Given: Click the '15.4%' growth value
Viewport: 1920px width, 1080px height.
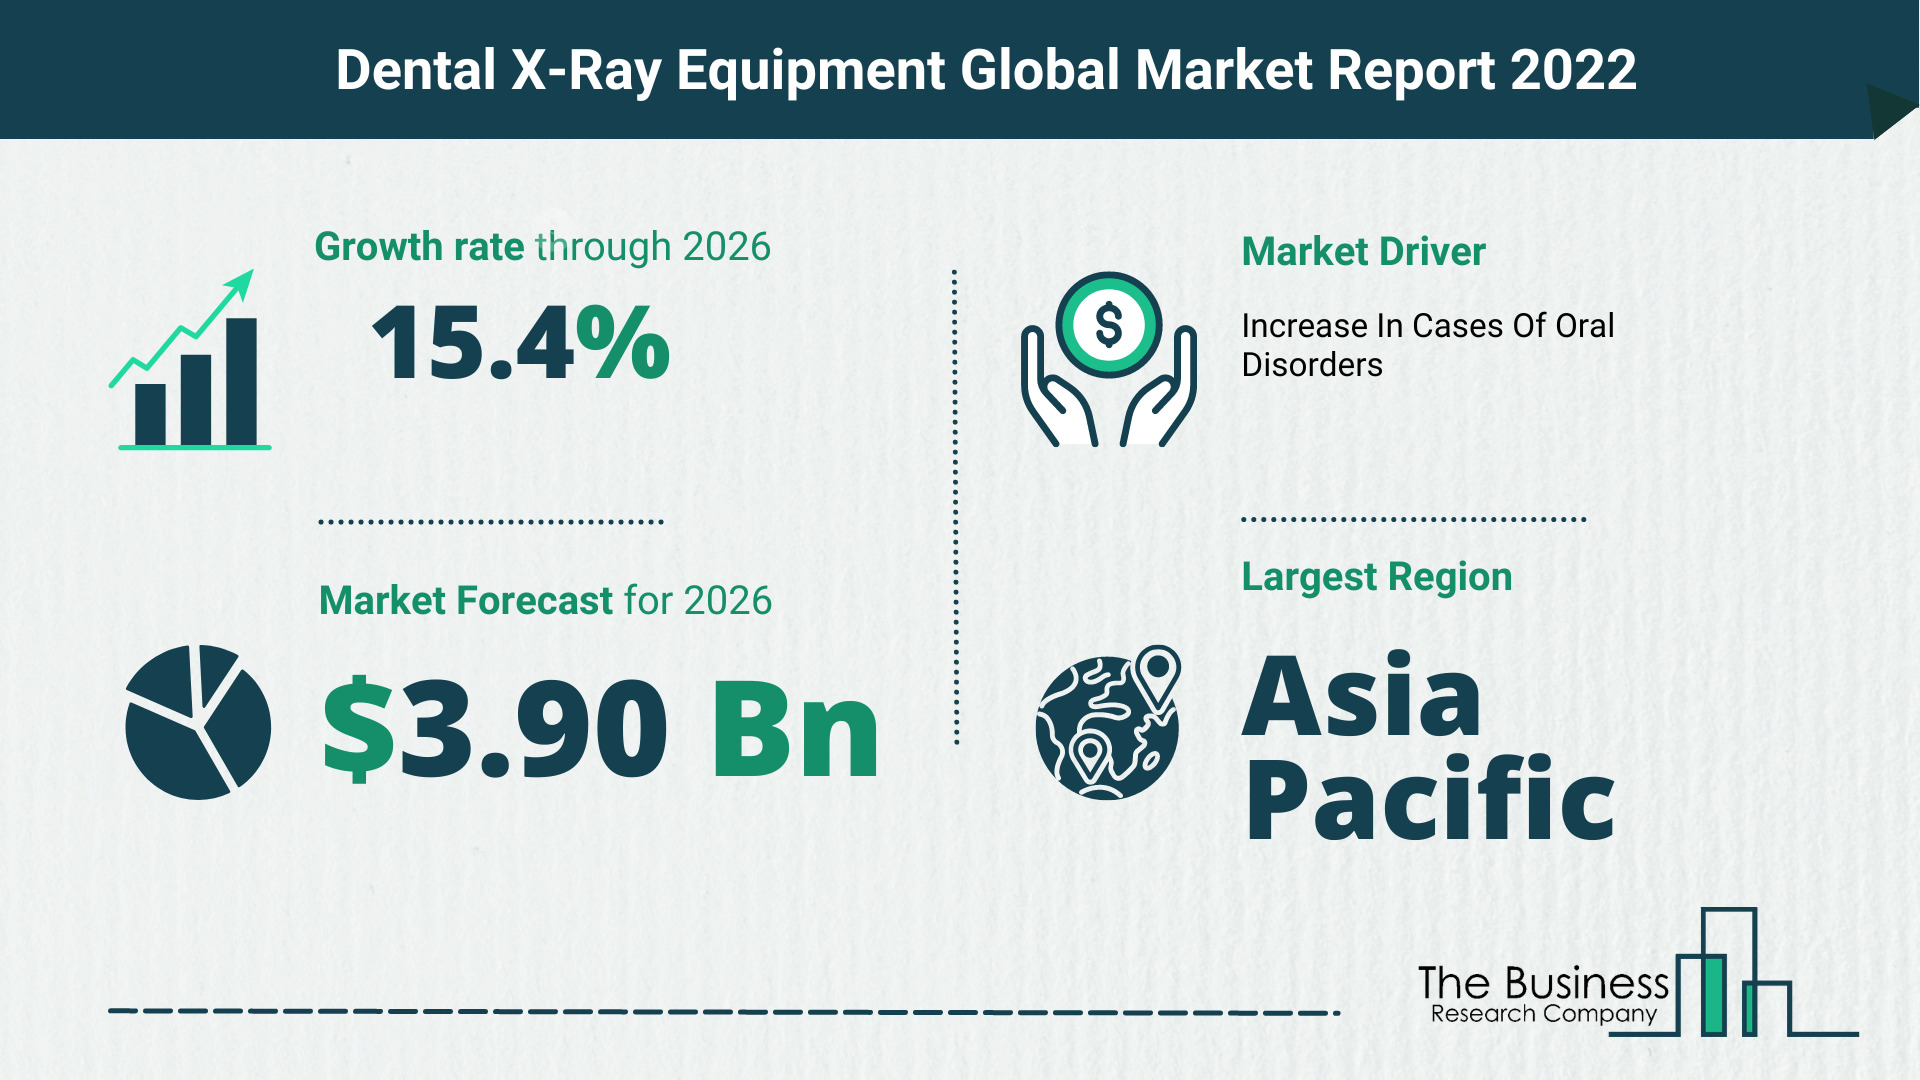Looking at the screenshot, I should tap(521, 343).
